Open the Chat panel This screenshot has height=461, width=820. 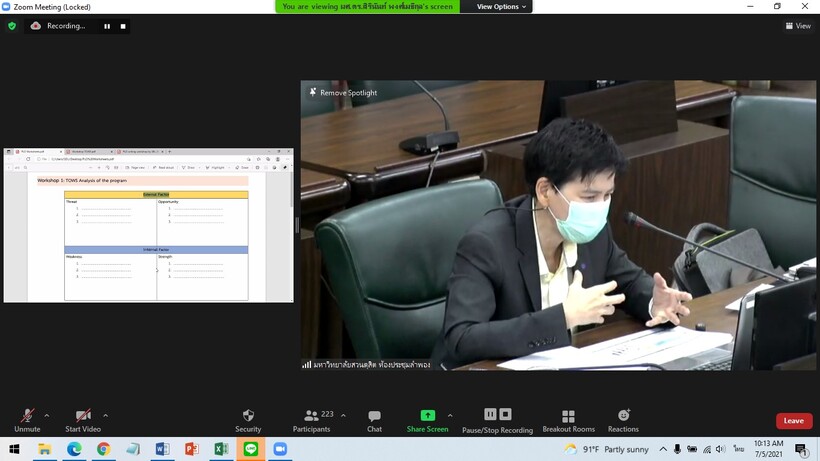(374, 420)
